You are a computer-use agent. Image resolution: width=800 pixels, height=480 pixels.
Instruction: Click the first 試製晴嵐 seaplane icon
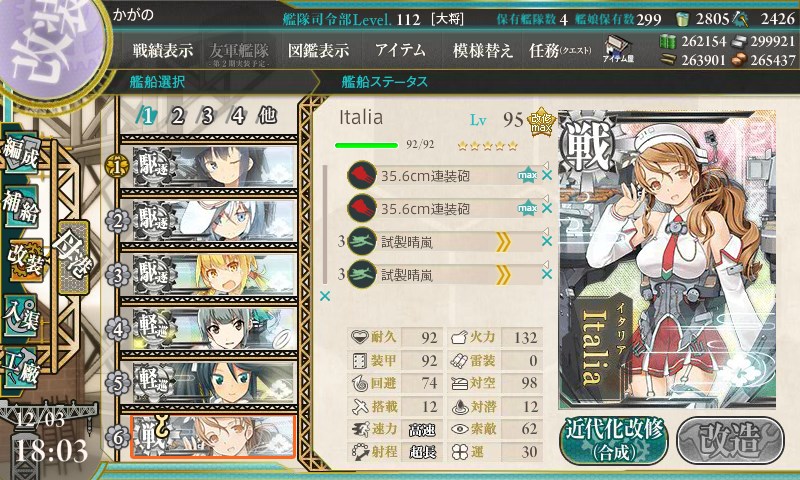click(362, 242)
